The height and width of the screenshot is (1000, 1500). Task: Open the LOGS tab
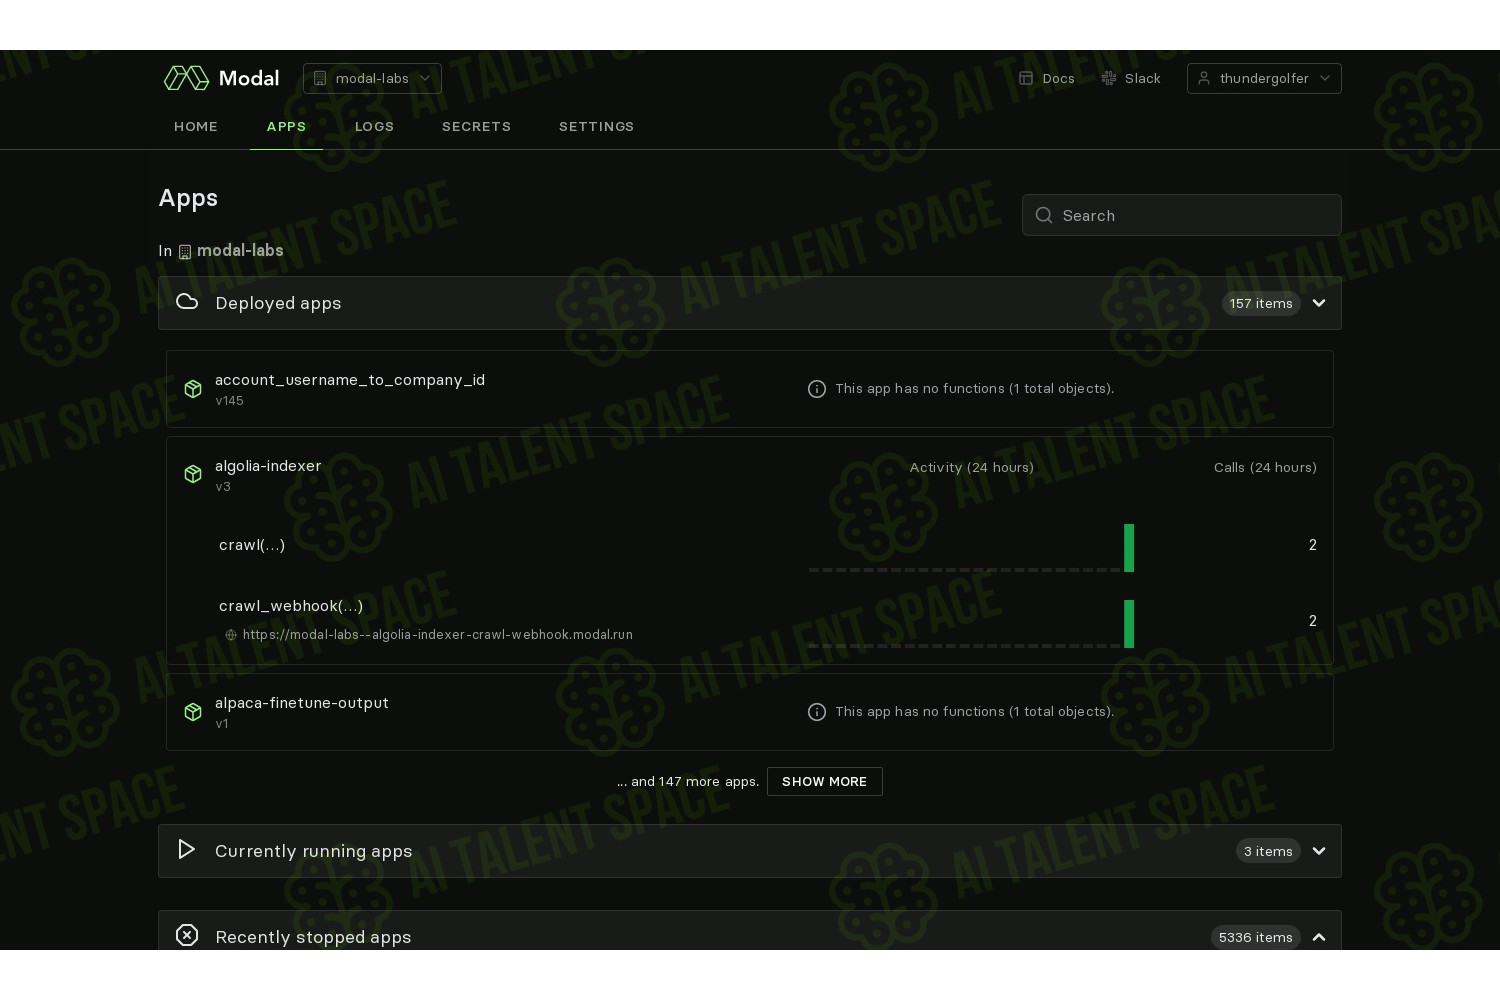[x=374, y=126]
